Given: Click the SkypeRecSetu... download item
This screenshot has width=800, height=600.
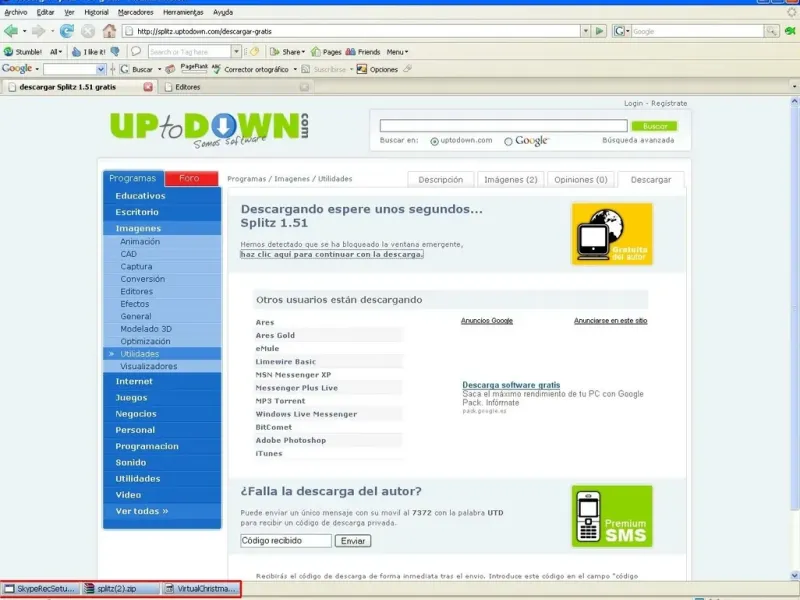Looking at the screenshot, I should (41, 588).
